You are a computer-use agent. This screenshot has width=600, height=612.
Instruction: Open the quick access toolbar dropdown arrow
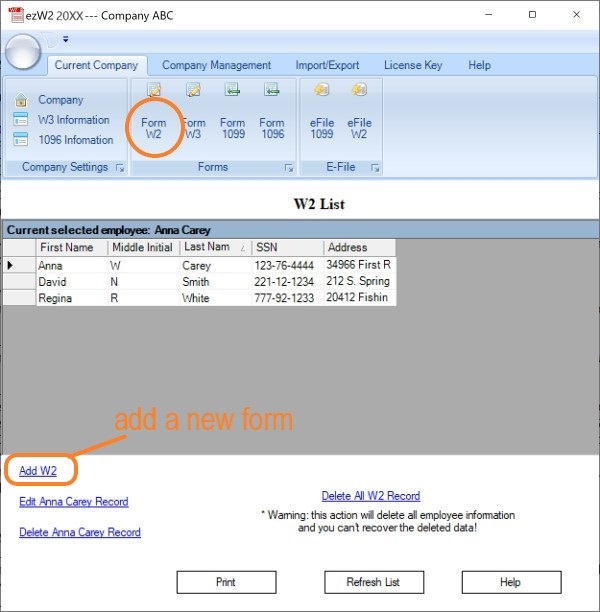click(x=66, y=39)
